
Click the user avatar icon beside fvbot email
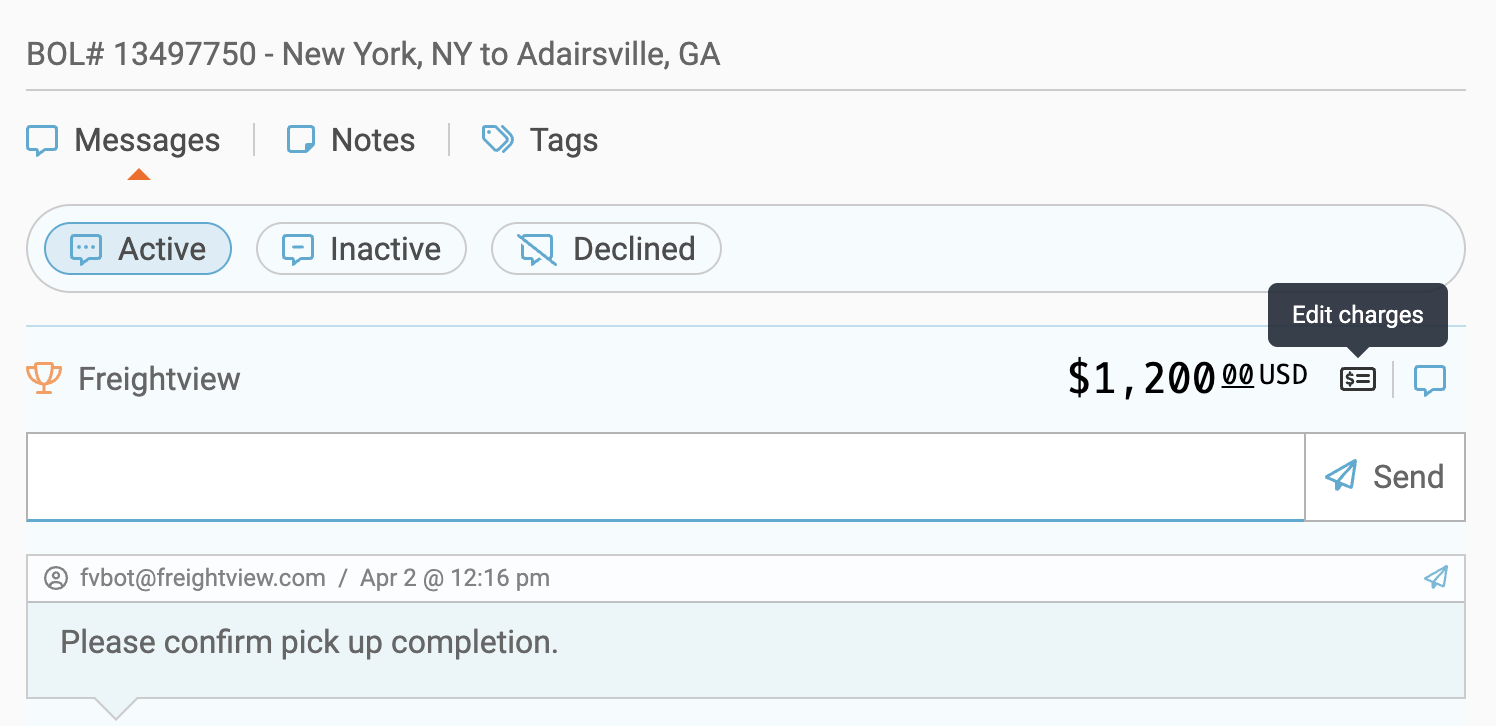click(x=56, y=578)
